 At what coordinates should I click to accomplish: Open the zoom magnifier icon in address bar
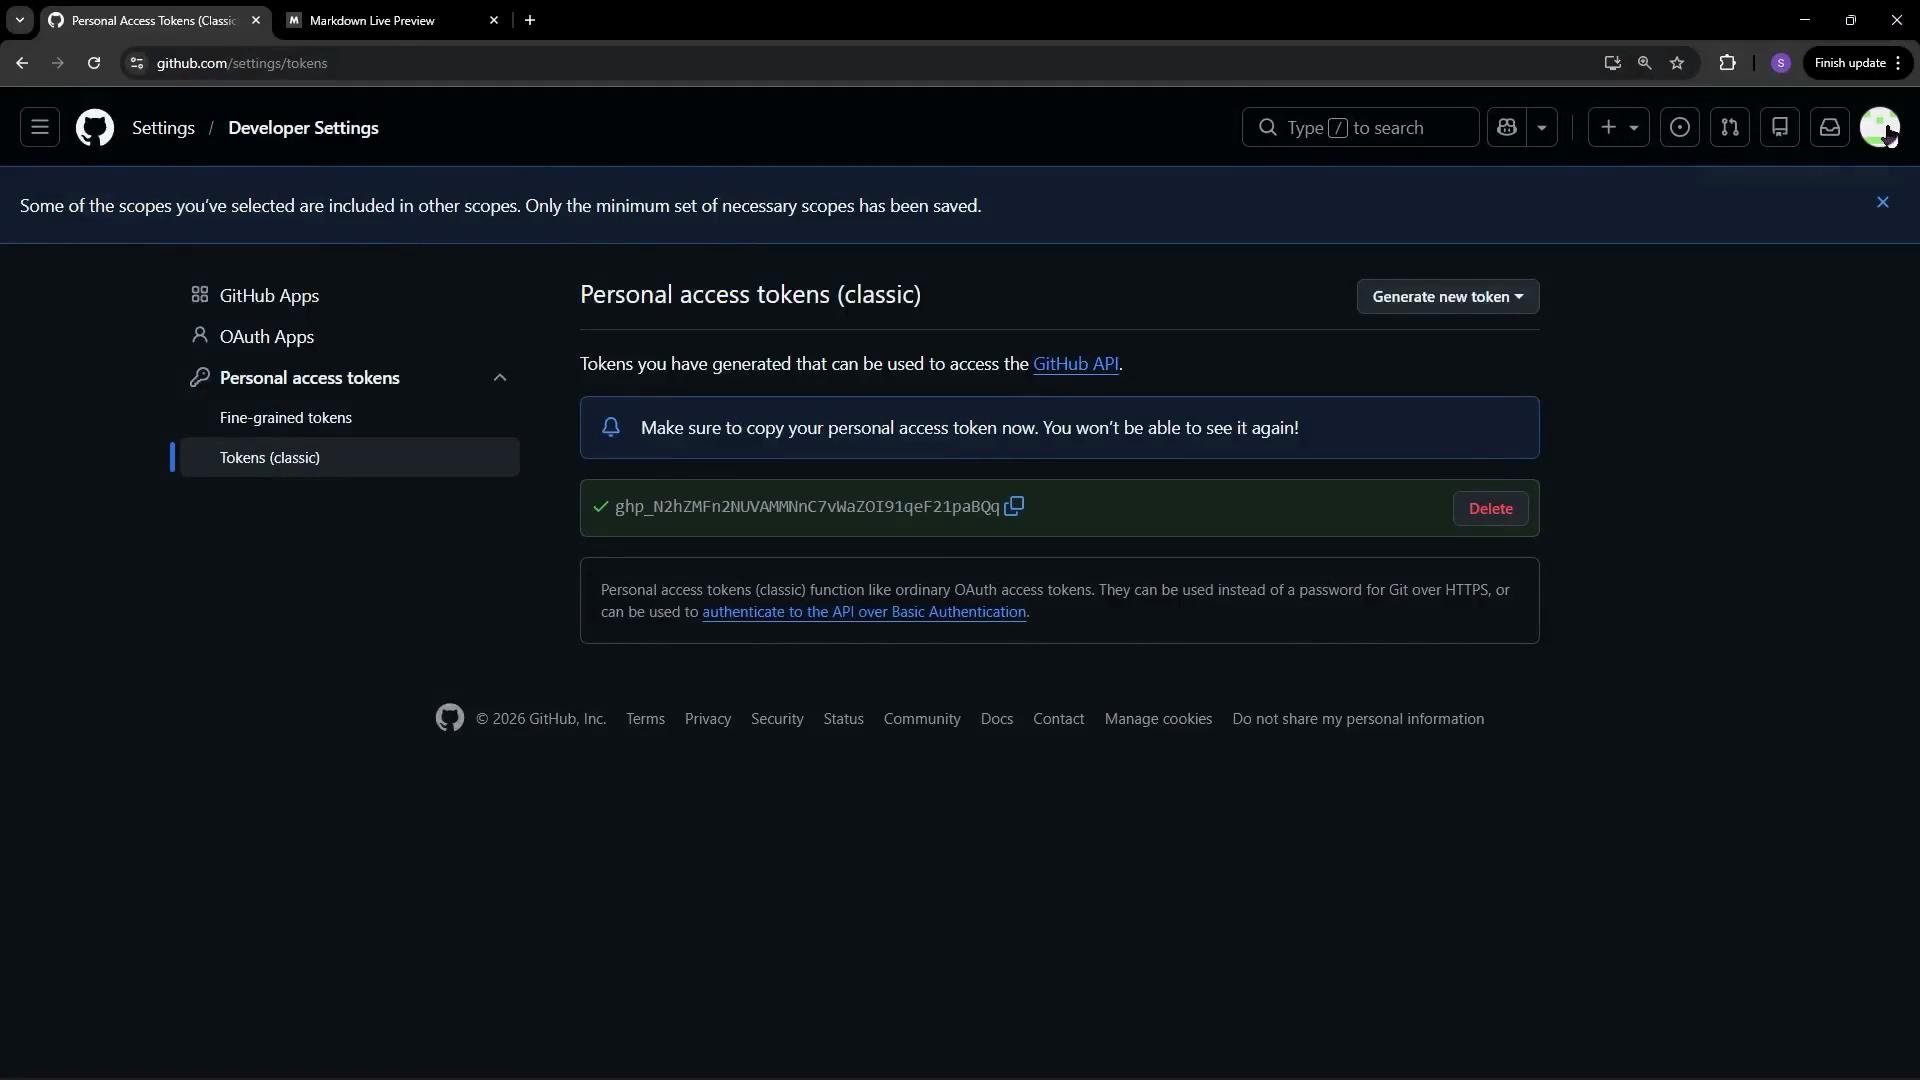coord(1644,63)
